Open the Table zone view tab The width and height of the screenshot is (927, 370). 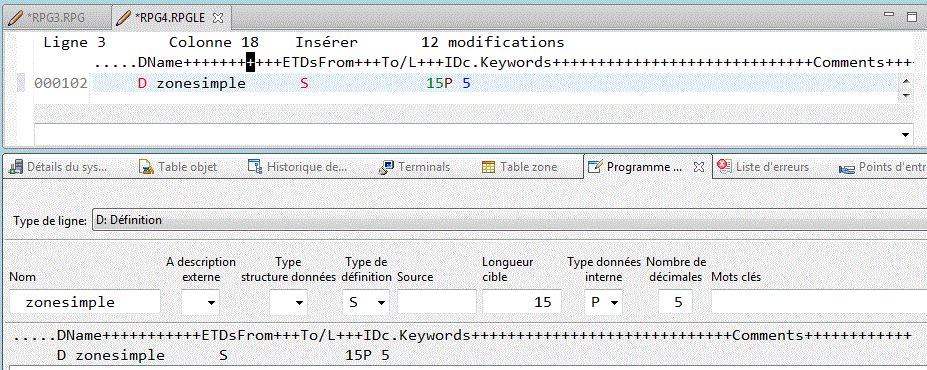[x=519, y=167]
